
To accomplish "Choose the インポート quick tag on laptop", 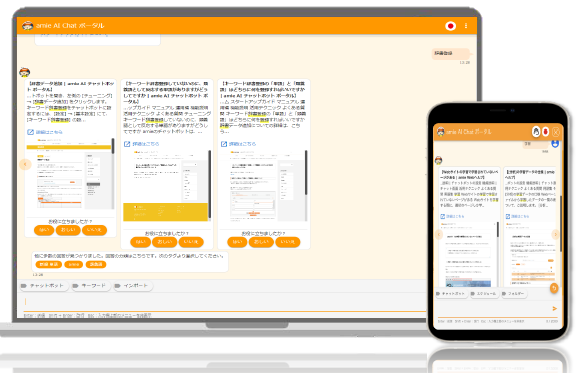I will (x=133, y=286).
